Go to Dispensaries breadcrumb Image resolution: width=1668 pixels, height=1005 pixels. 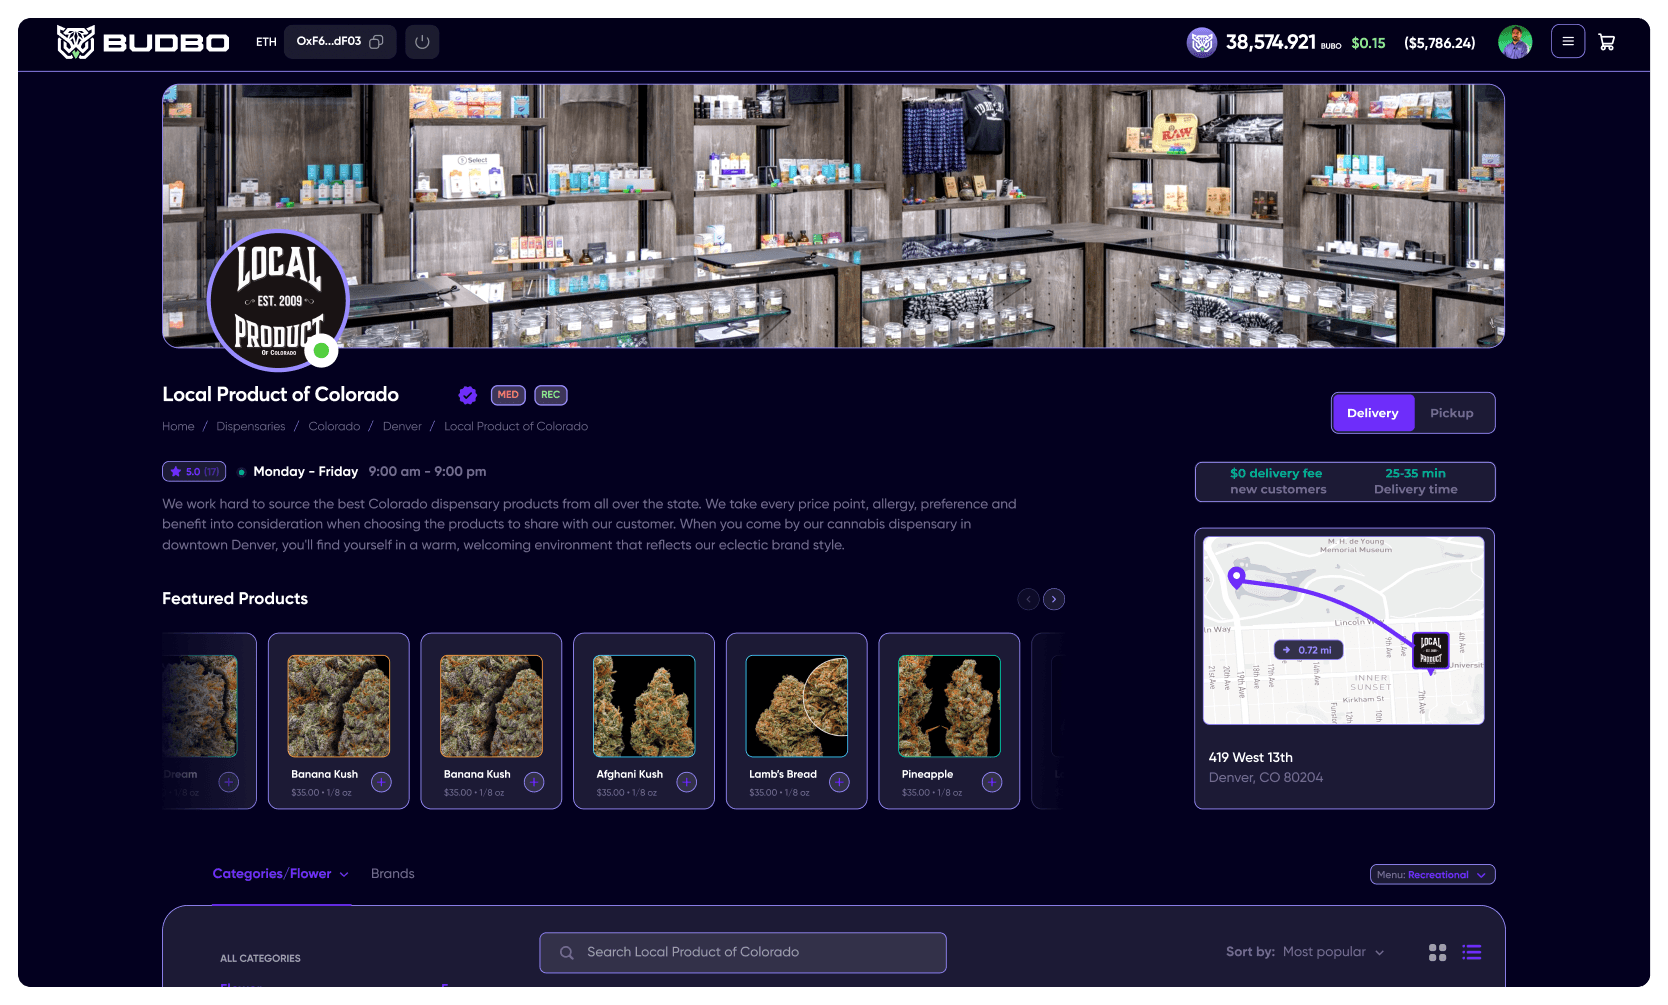(250, 427)
